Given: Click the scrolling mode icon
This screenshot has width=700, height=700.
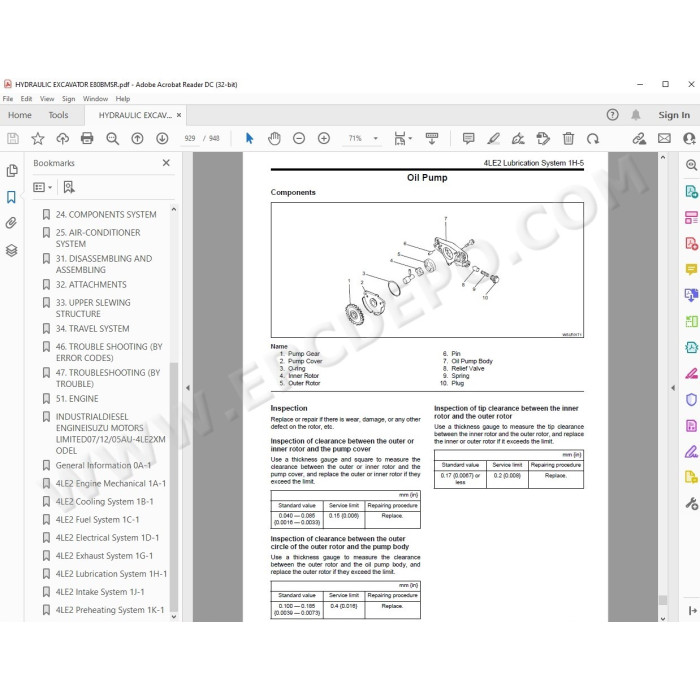Looking at the screenshot, I should [x=432, y=138].
